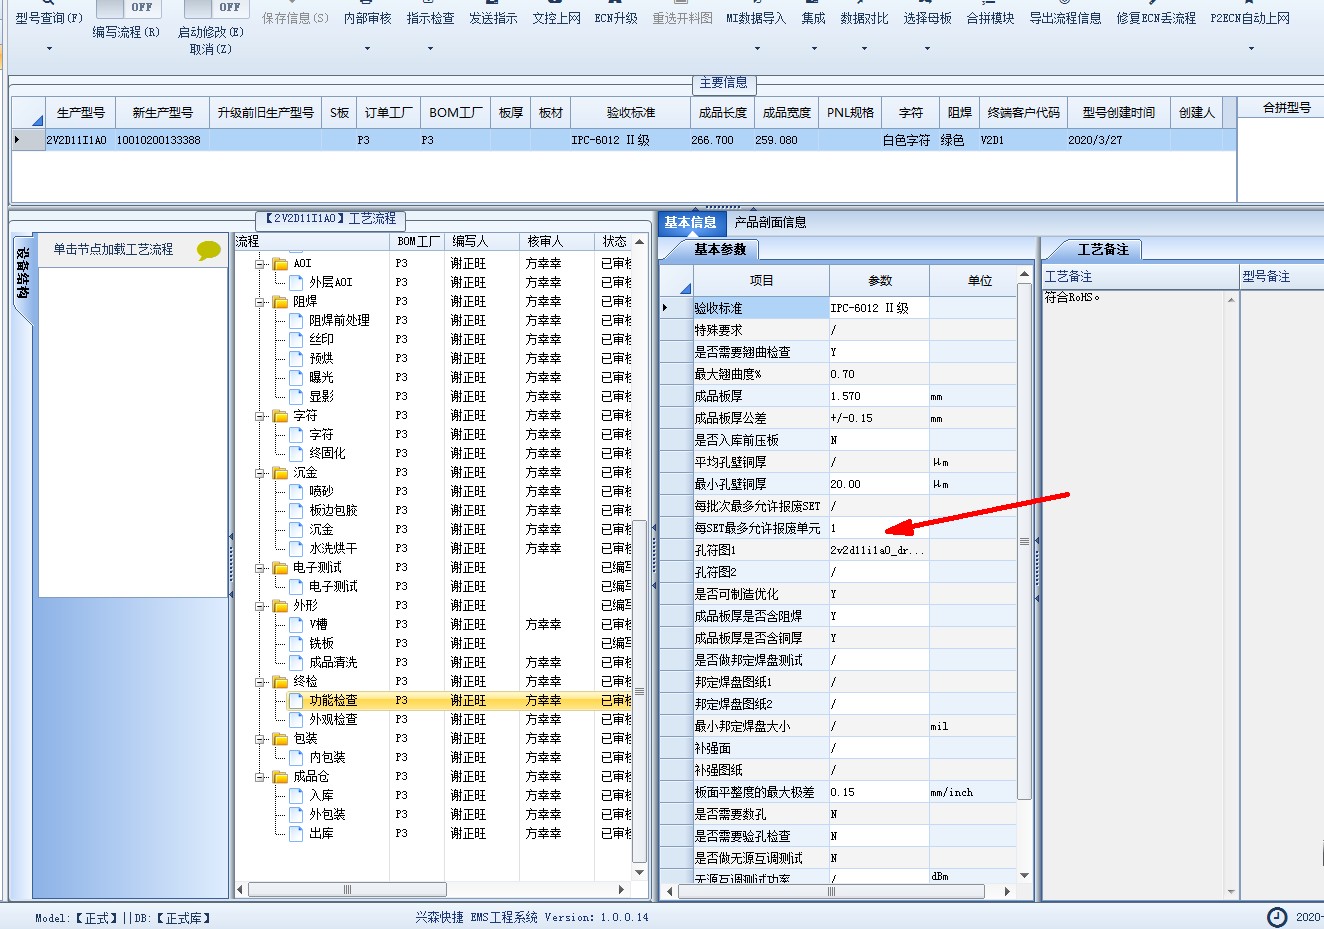Select the 基本参数 tab
This screenshot has width=1324, height=929.
pyautogui.click(x=720, y=249)
